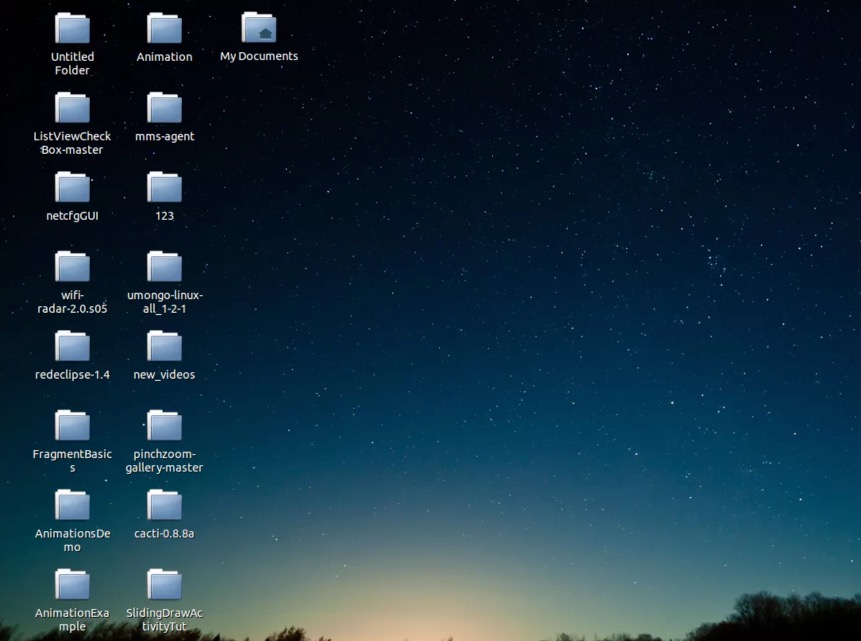Click the "ListViewCheckBox-master" label text
Image resolution: width=861 pixels, height=641 pixels.
click(x=72, y=143)
